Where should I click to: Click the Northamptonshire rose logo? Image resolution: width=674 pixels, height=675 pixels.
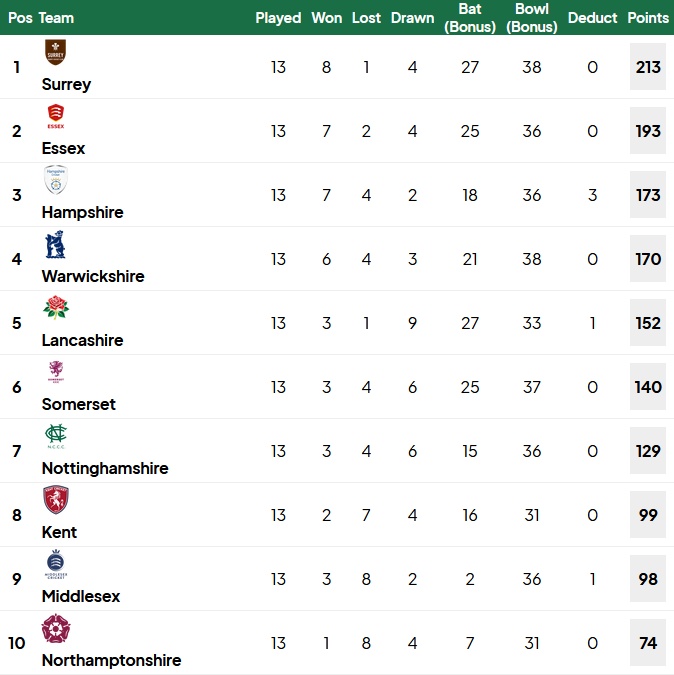(56, 629)
